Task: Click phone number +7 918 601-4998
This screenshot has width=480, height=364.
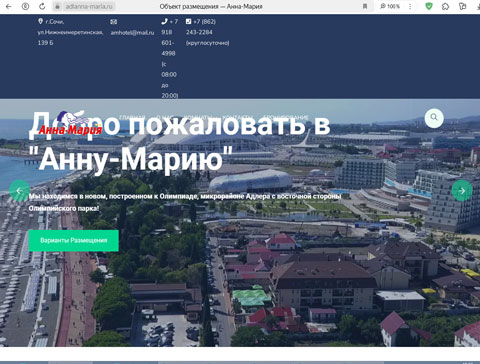Action: 169,37
